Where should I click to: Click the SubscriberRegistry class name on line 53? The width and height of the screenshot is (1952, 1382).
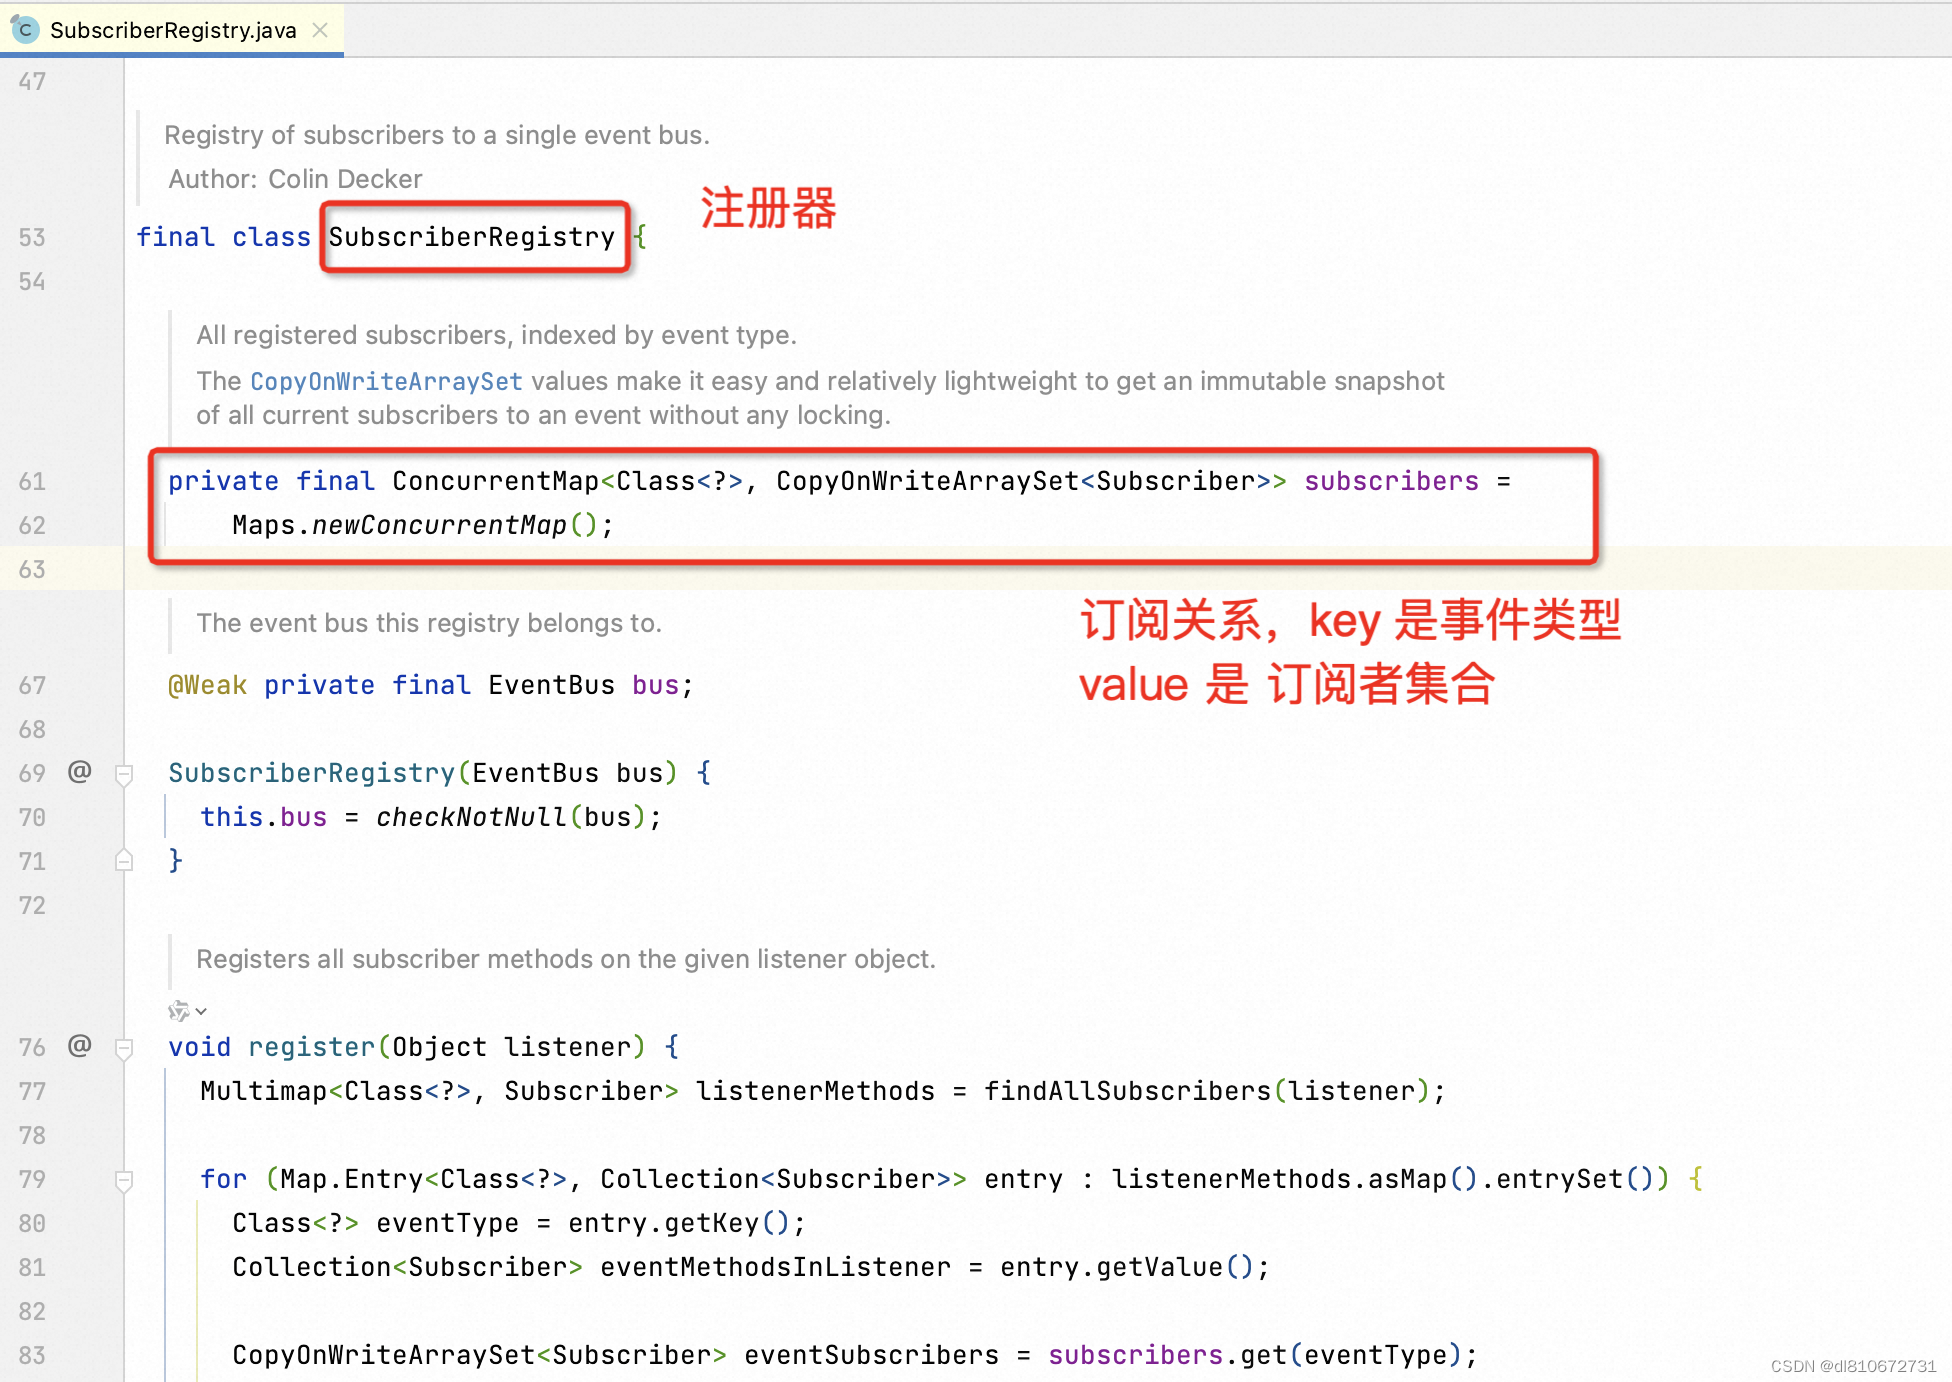[471, 237]
